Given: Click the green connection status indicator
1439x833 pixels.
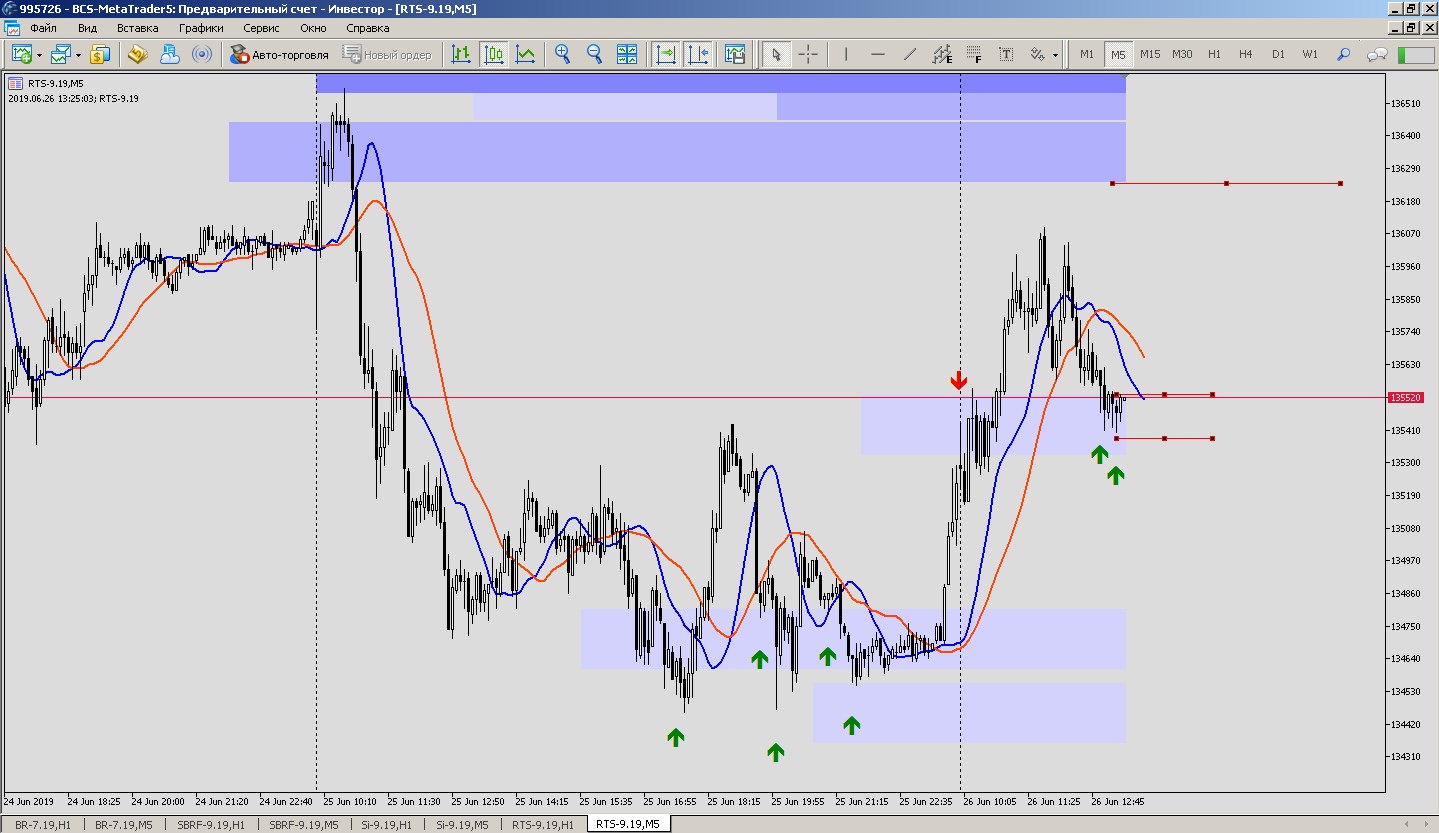Looking at the screenshot, I should pyautogui.click(x=1414, y=54).
